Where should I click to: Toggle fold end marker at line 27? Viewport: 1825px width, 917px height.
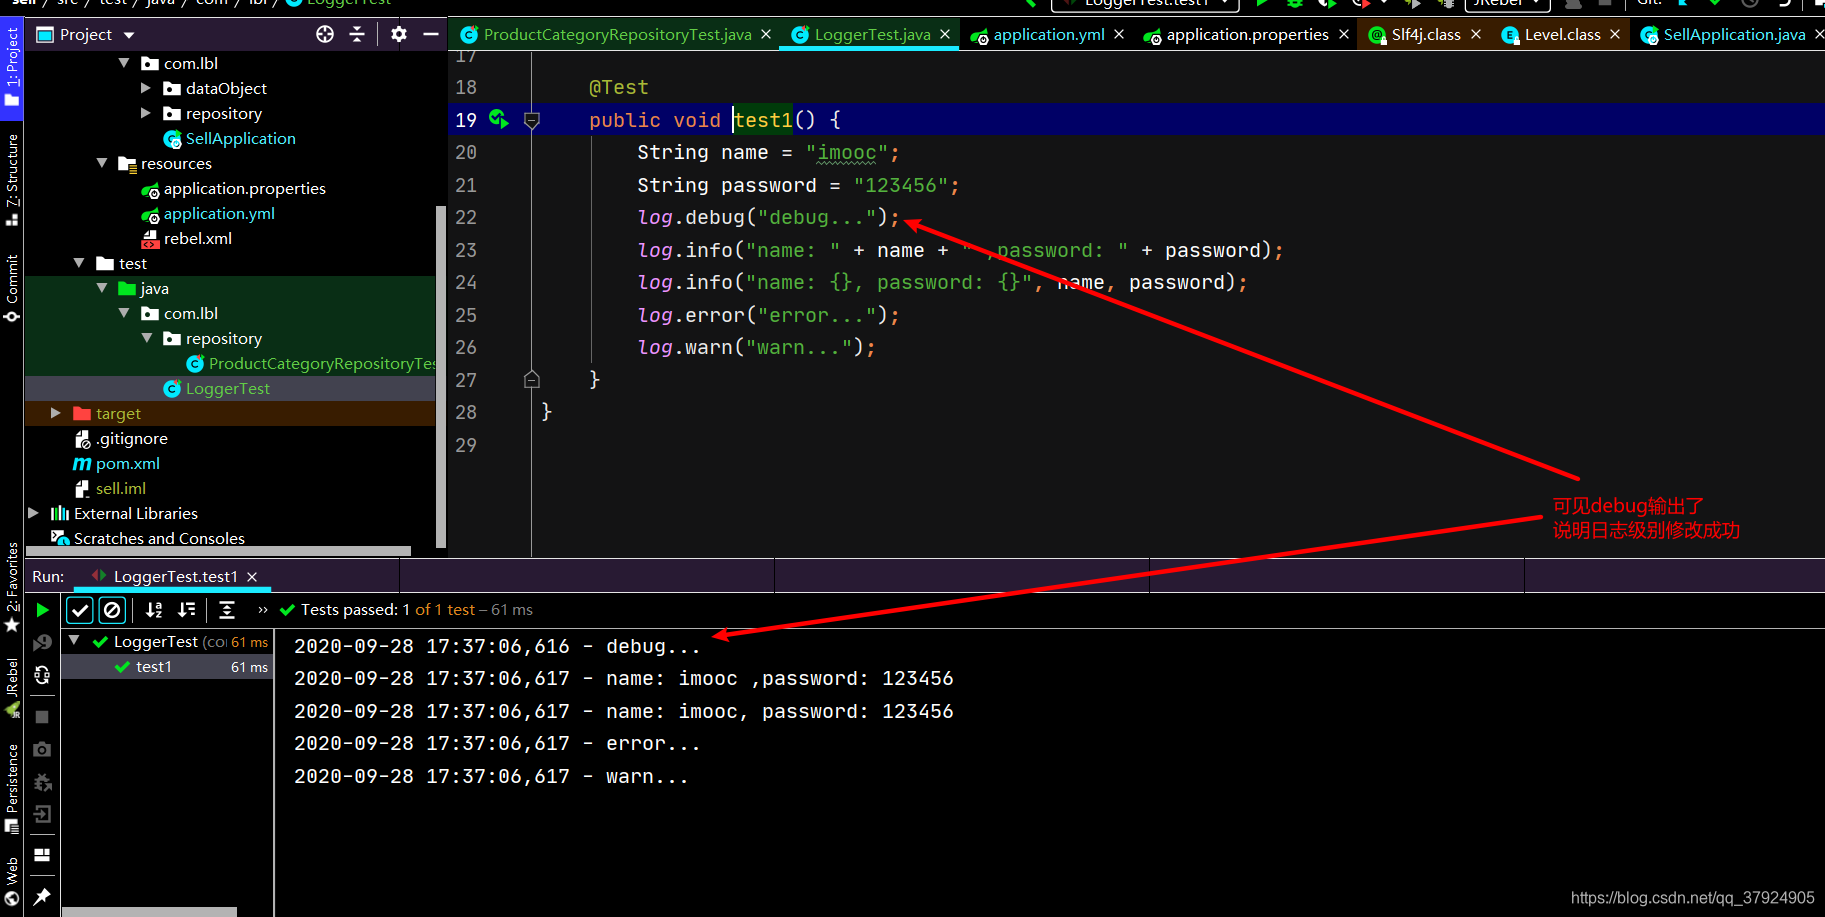click(532, 379)
